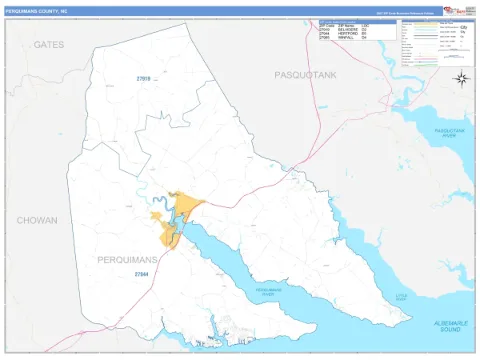Screen dimensions: 480x360
Task: Click the LITTLE RIVER label
Action: (x=401, y=297)
